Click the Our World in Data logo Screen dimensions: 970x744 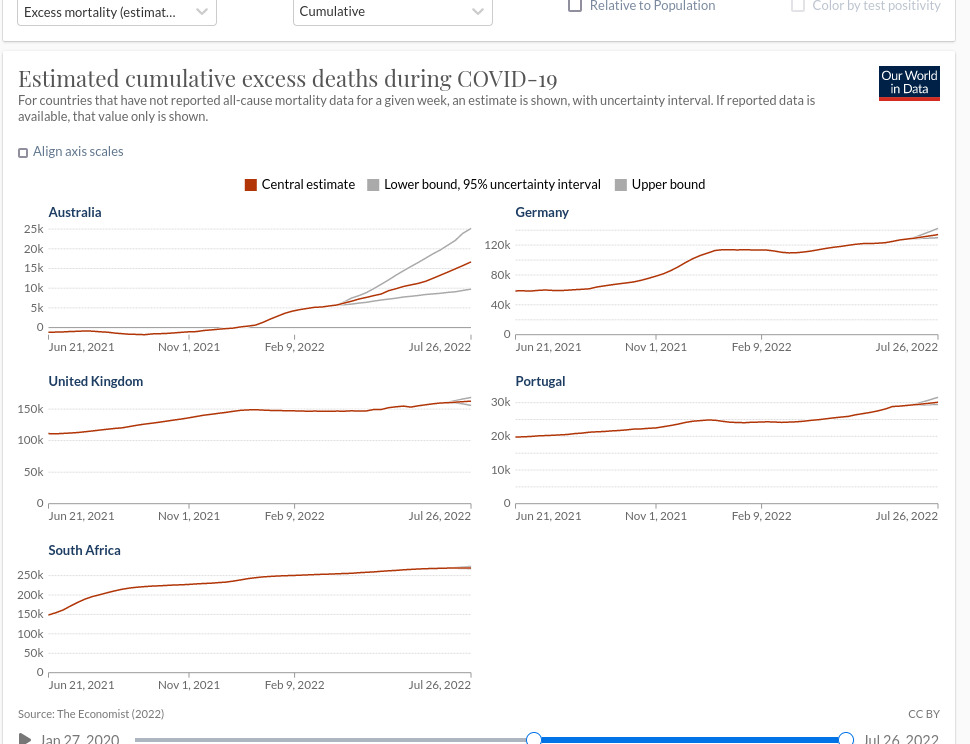(x=909, y=83)
